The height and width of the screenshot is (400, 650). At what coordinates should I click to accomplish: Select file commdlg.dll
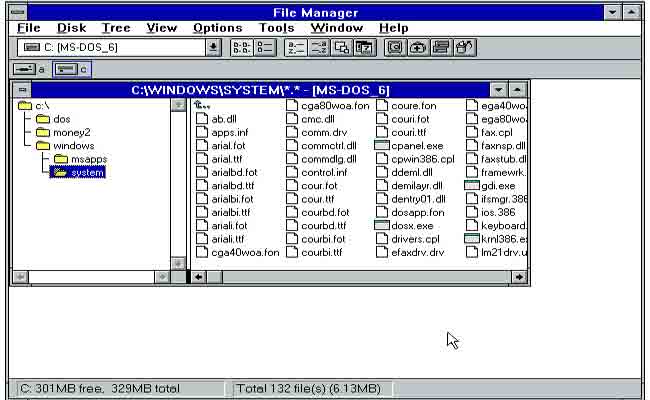(x=329, y=159)
